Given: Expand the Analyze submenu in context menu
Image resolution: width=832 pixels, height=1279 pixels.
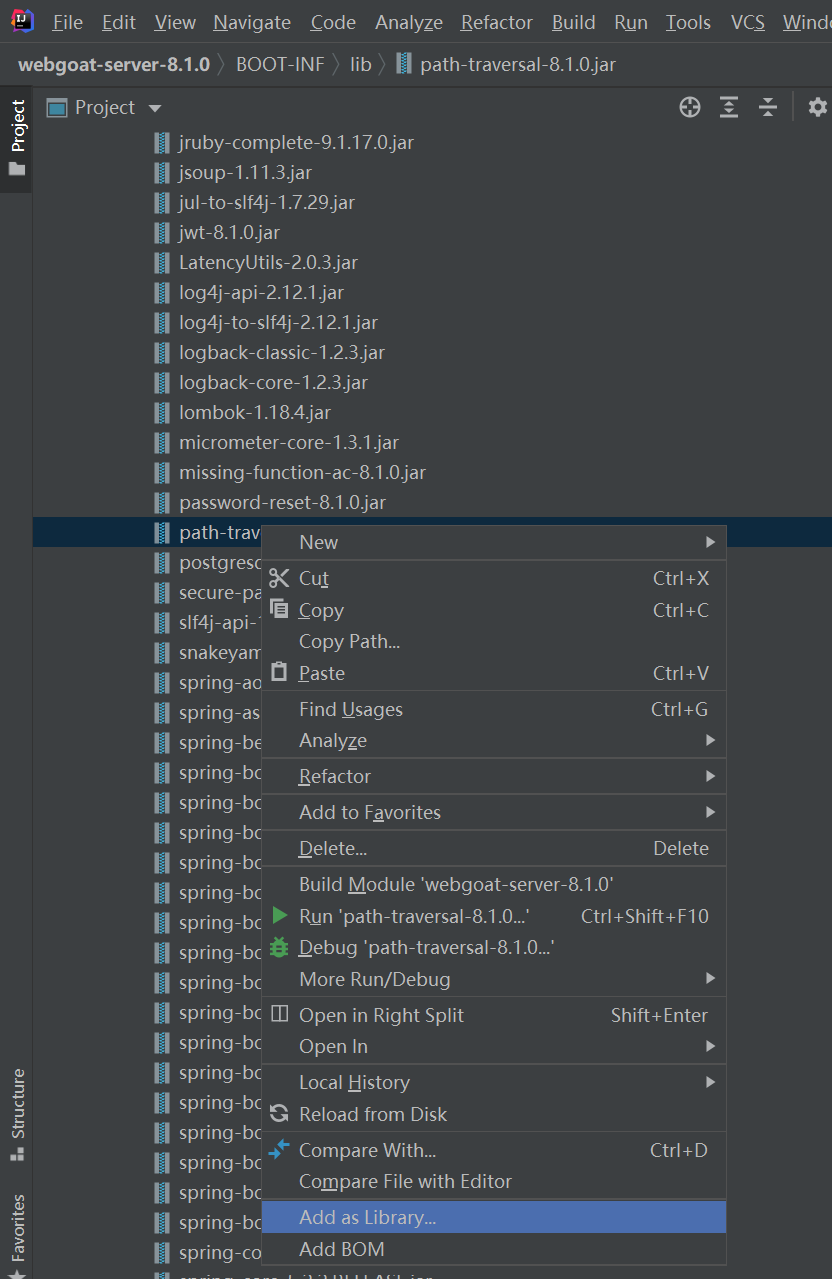Looking at the screenshot, I should point(494,740).
